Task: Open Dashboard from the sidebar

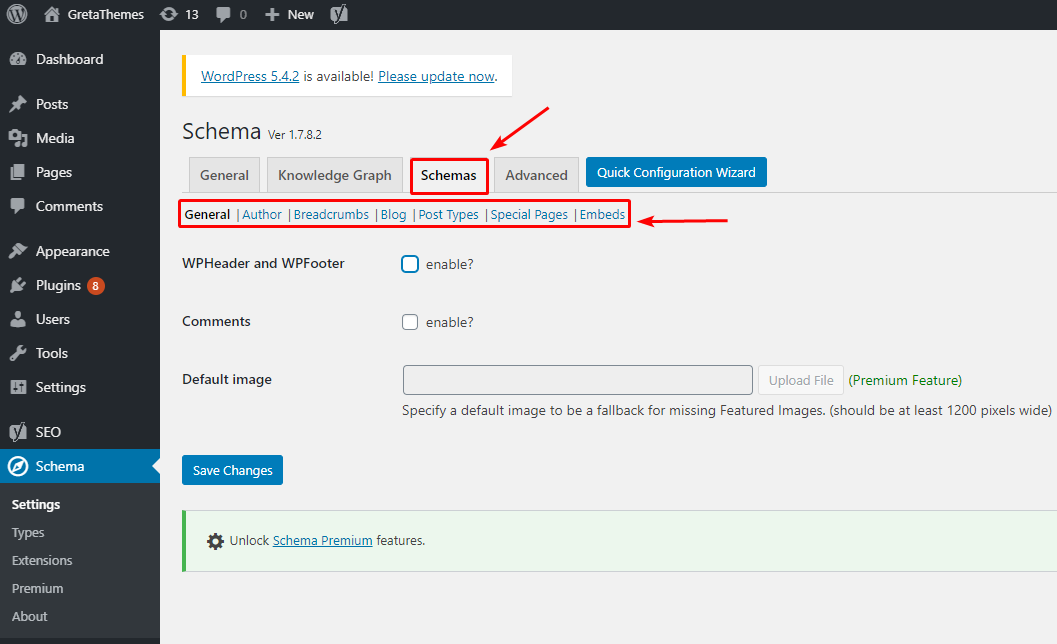Action: [x=69, y=59]
